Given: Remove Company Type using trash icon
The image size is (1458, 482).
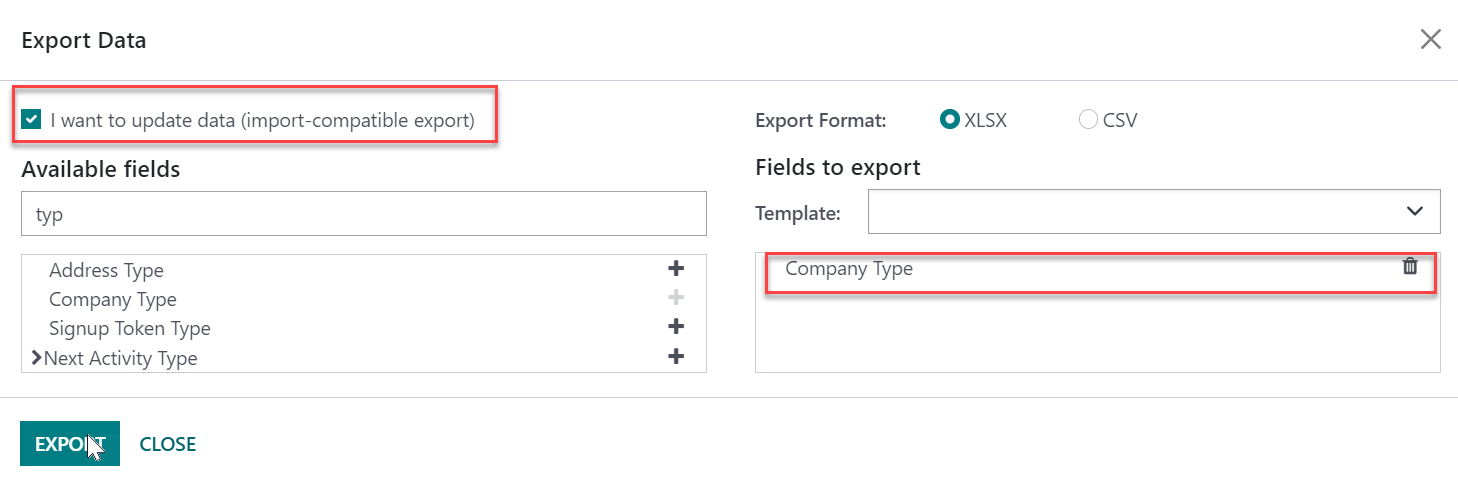Looking at the screenshot, I should 1410,266.
